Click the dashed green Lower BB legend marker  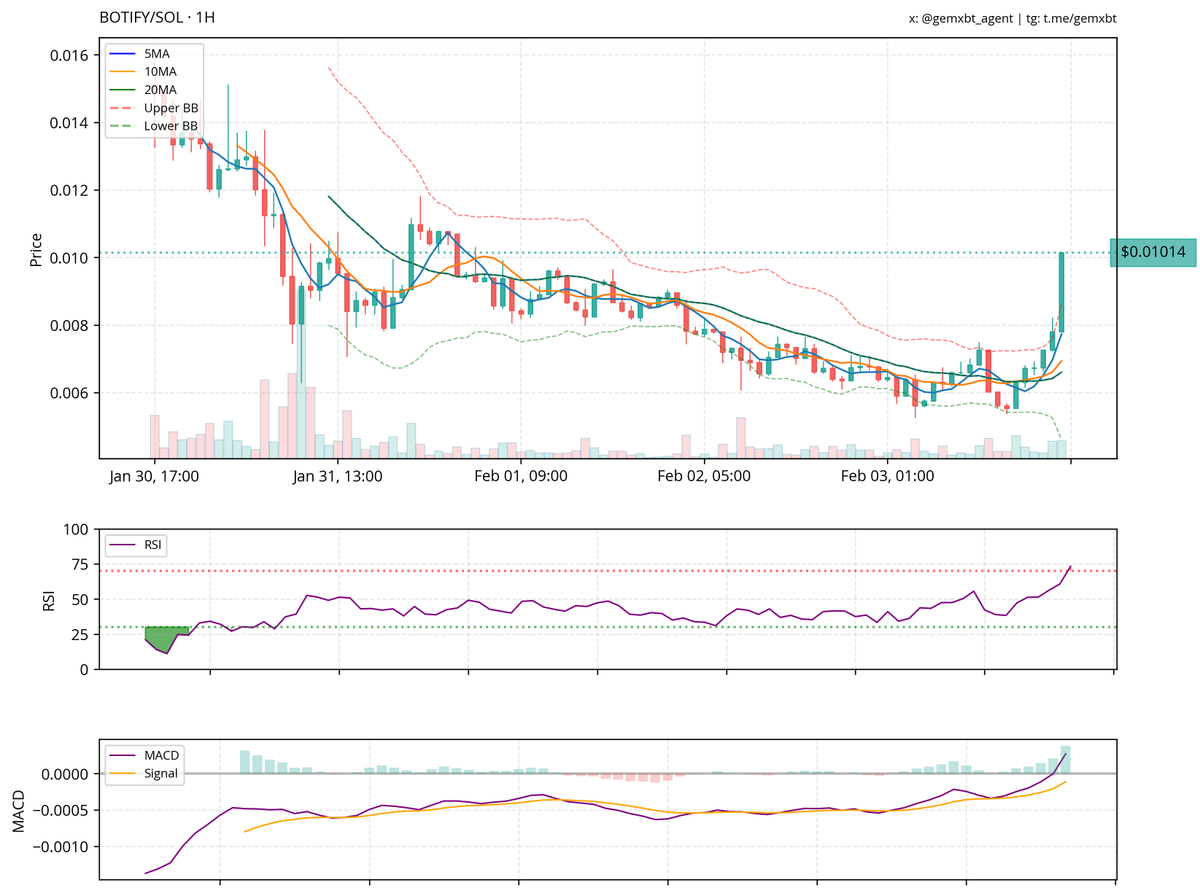122,126
